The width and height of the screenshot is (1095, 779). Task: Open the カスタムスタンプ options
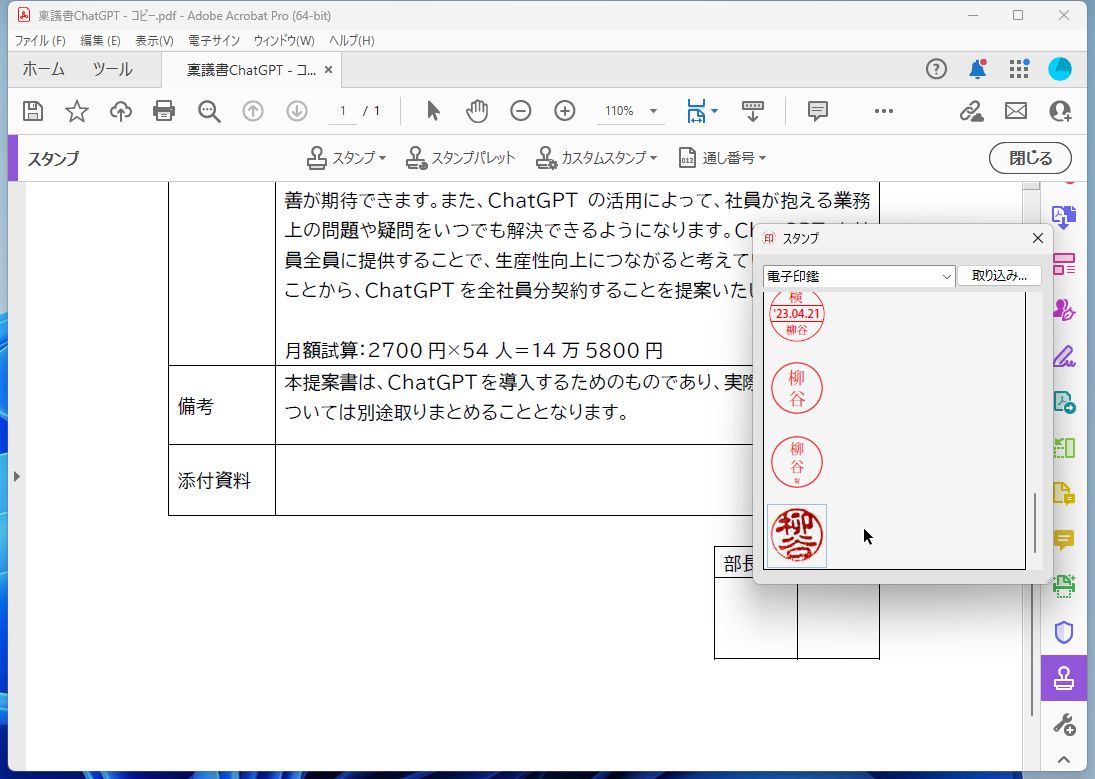click(596, 157)
